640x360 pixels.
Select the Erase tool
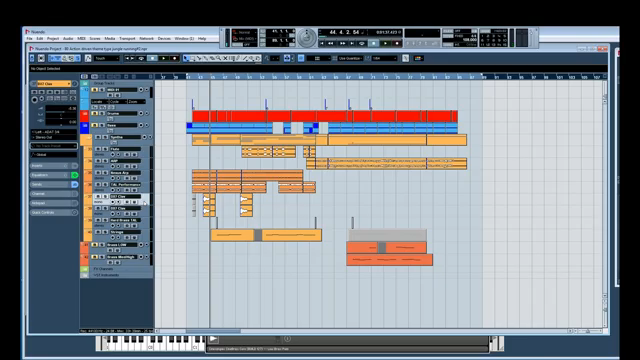(x=212, y=58)
